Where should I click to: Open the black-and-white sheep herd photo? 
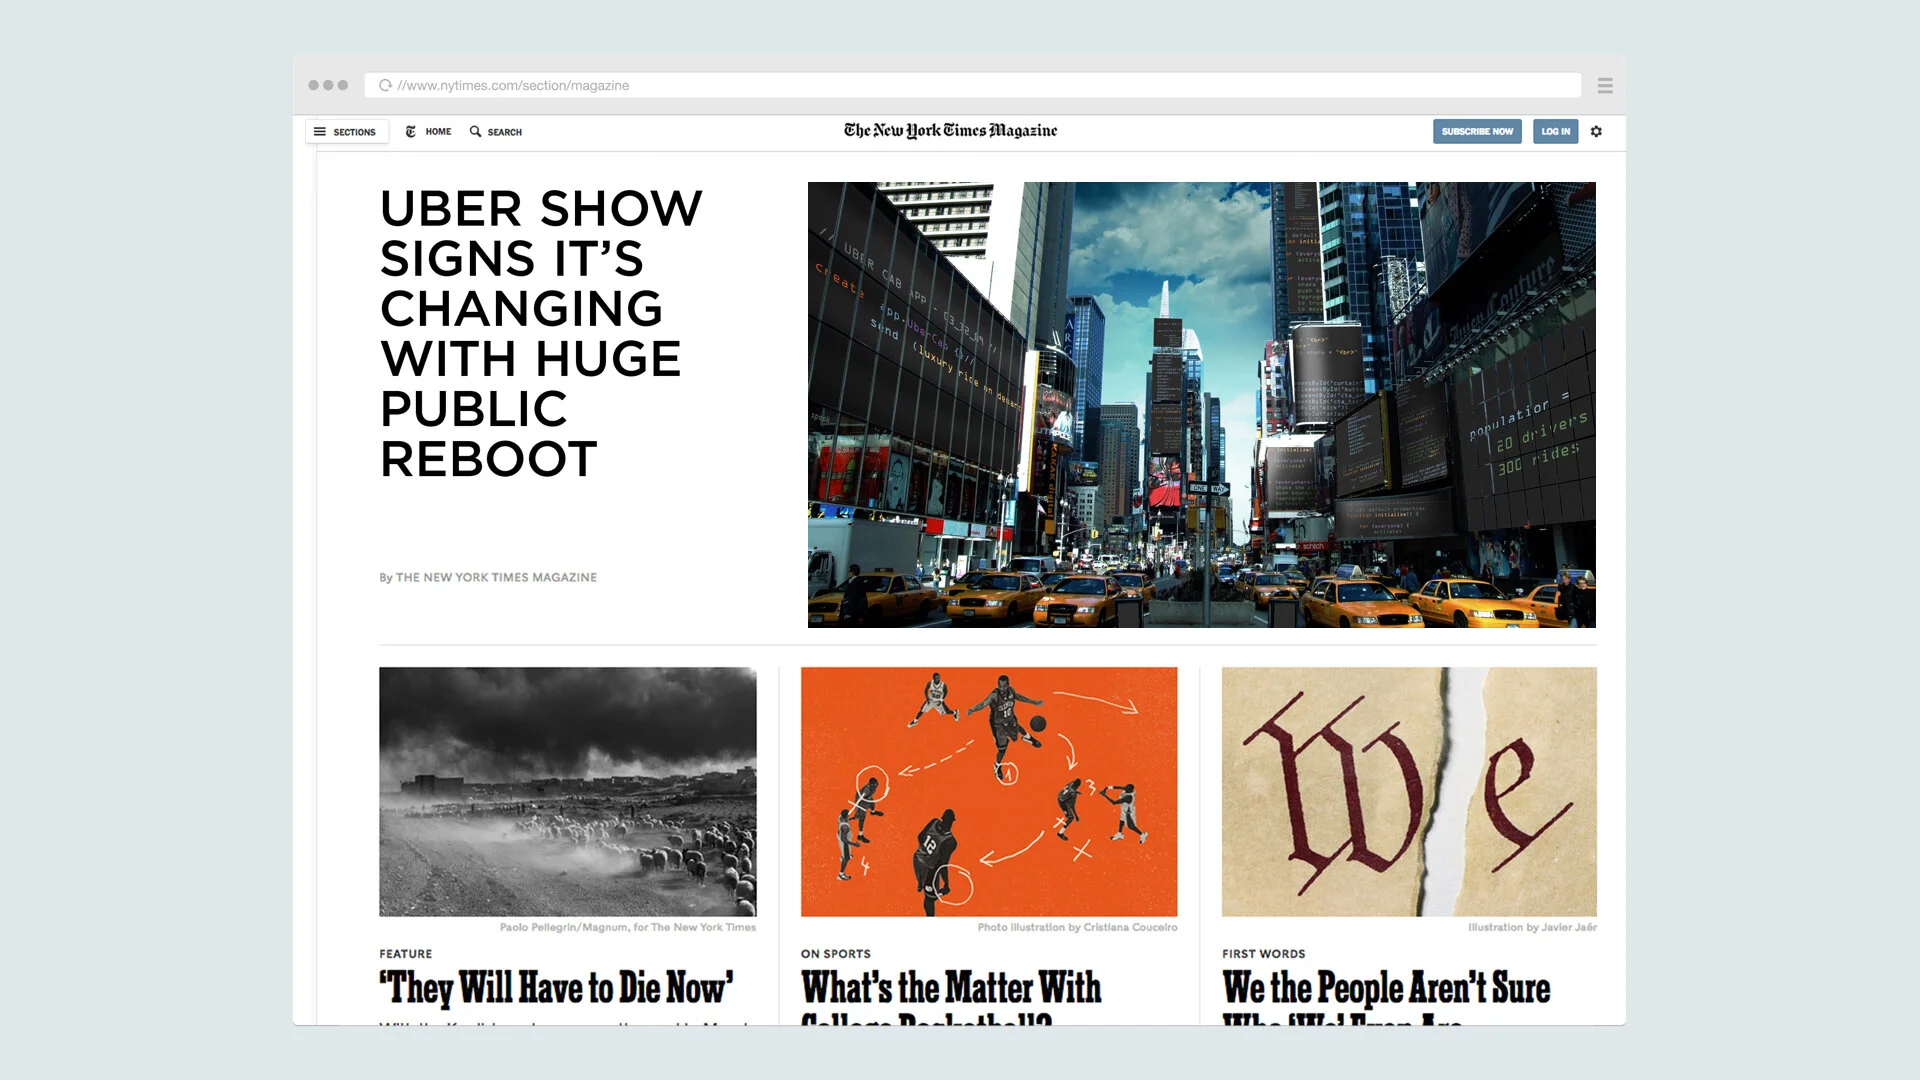(567, 791)
